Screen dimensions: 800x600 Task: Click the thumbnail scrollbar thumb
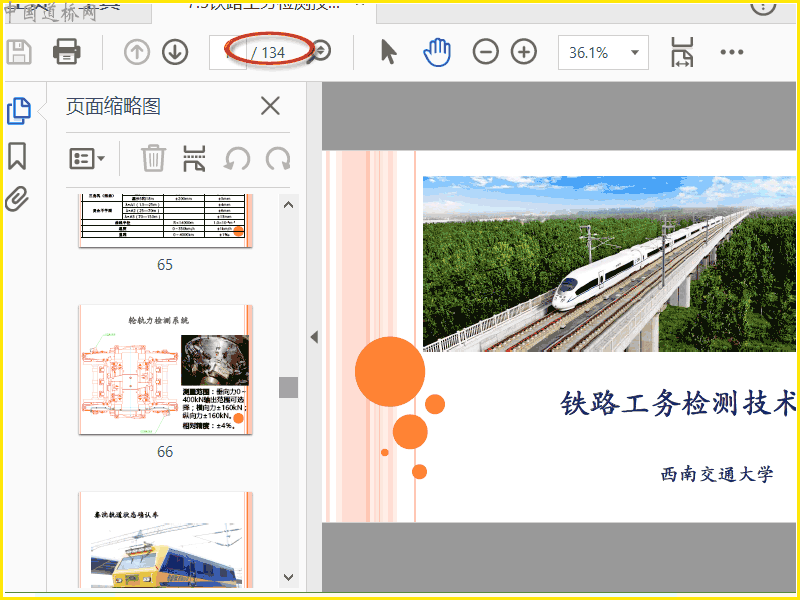pyautogui.click(x=288, y=387)
